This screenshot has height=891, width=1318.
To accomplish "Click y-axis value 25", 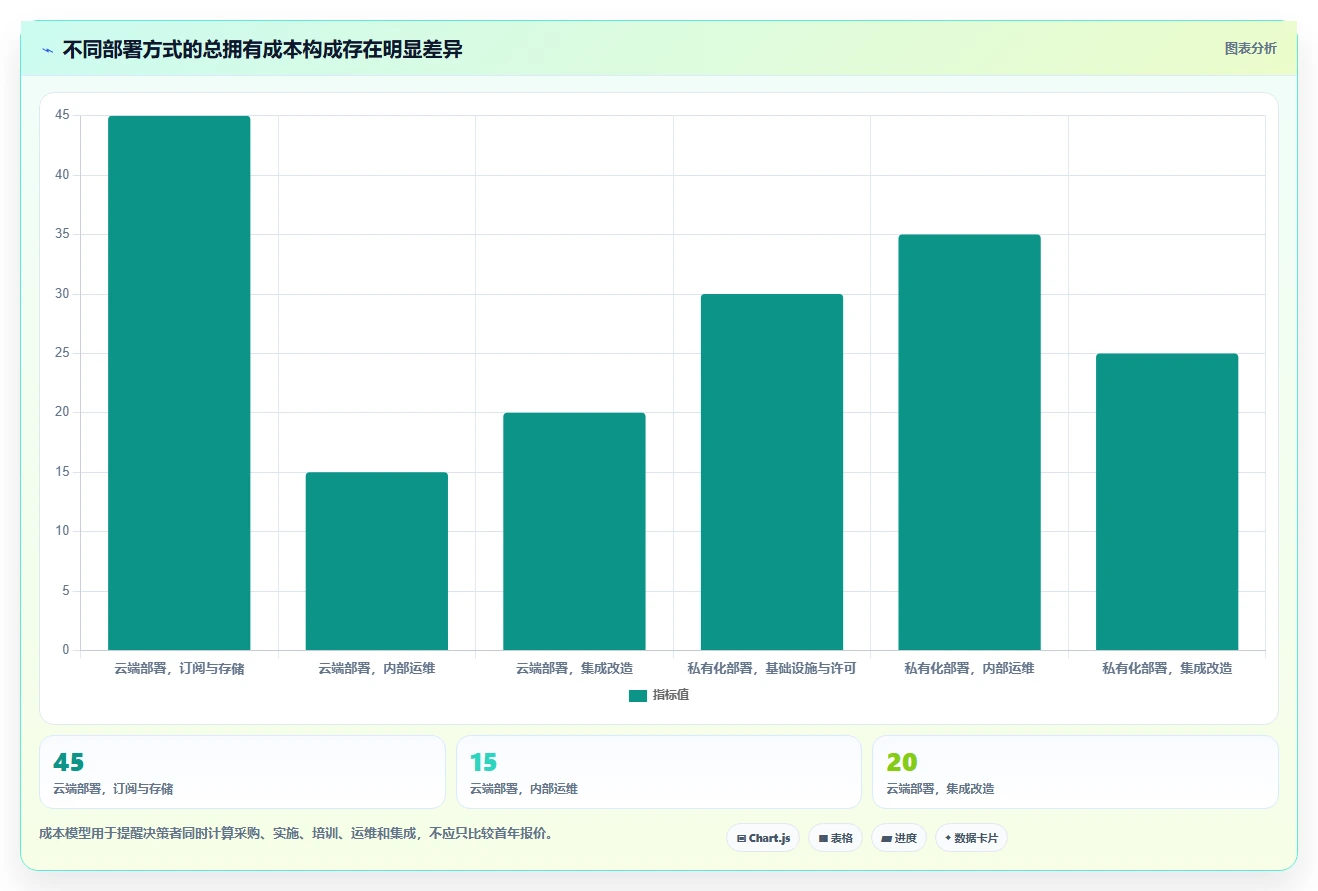I will click(x=62, y=353).
